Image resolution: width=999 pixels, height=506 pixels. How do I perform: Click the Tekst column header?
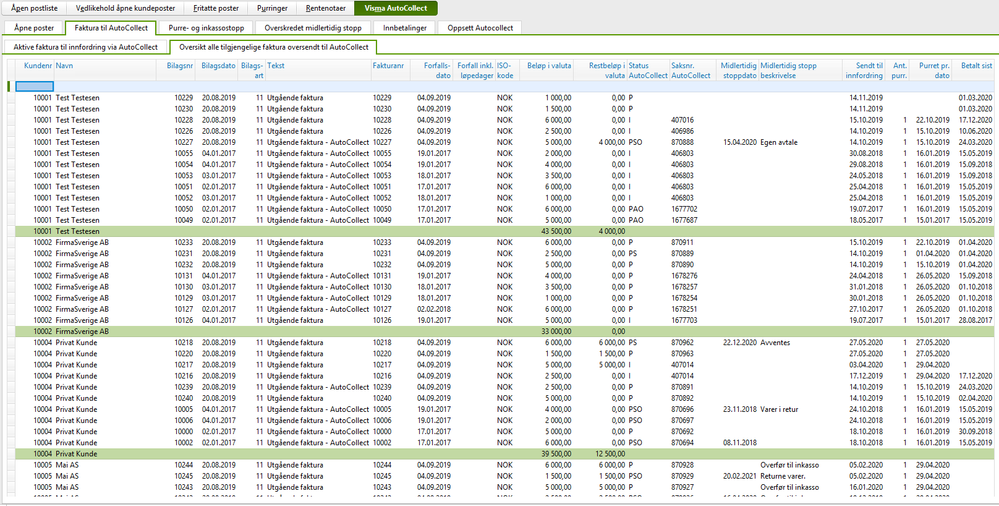point(317,70)
